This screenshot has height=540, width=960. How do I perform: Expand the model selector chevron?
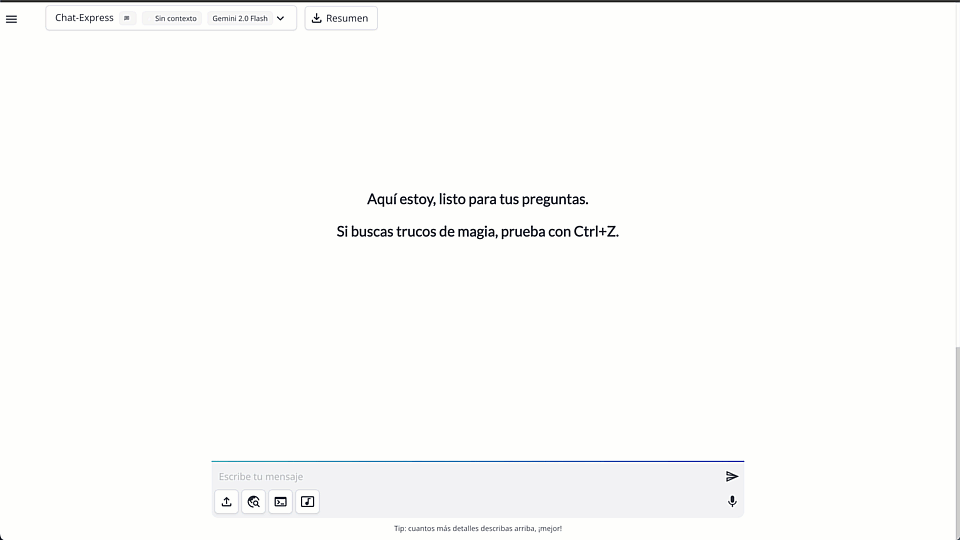[280, 18]
